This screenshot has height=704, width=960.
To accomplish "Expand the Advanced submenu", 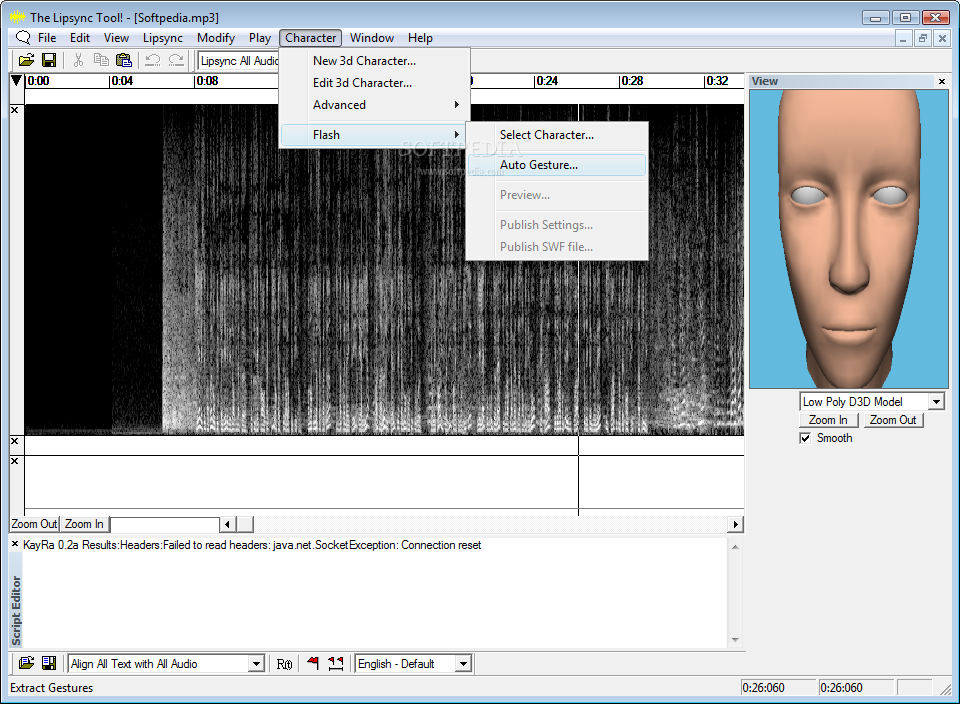I will (375, 105).
